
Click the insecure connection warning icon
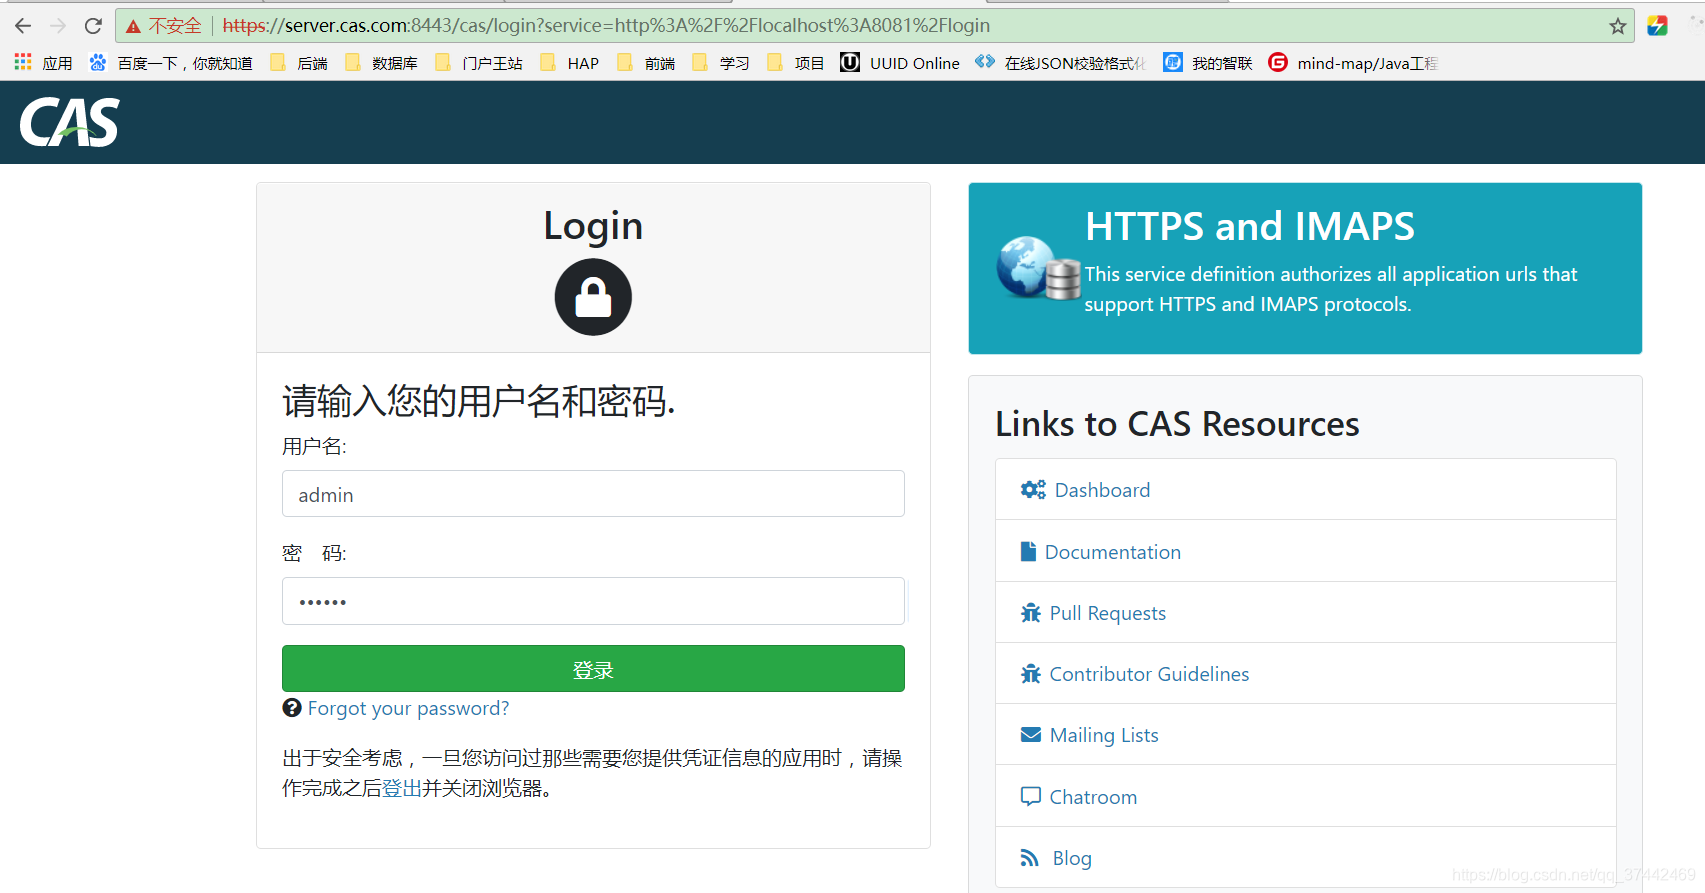[133, 26]
